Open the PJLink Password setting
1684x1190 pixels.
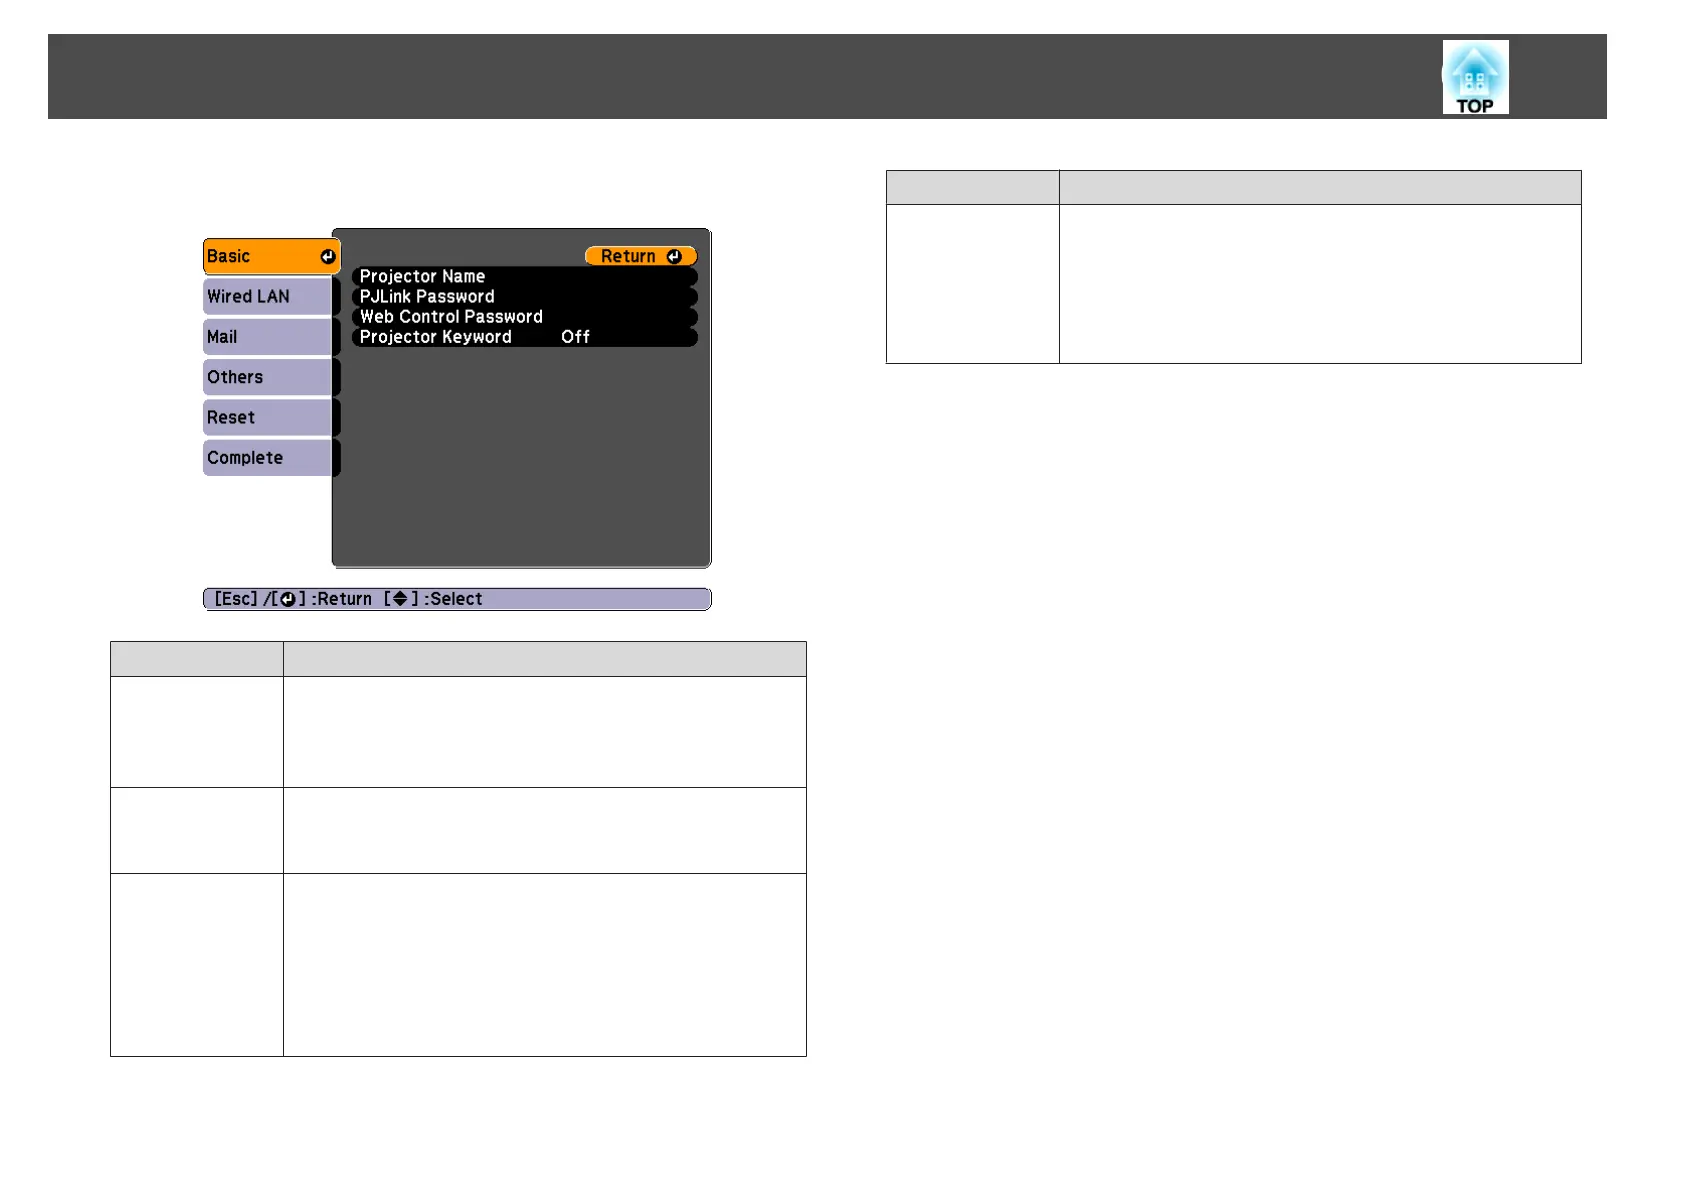pyautogui.click(x=525, y=296)
